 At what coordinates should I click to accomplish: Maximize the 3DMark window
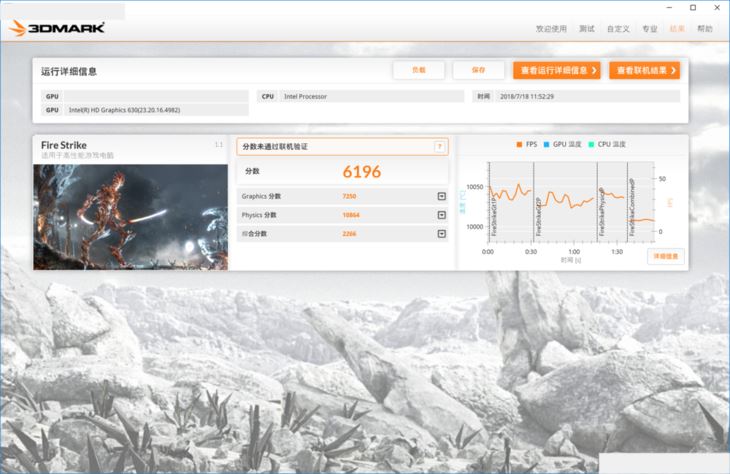click(x=693, y=7)
